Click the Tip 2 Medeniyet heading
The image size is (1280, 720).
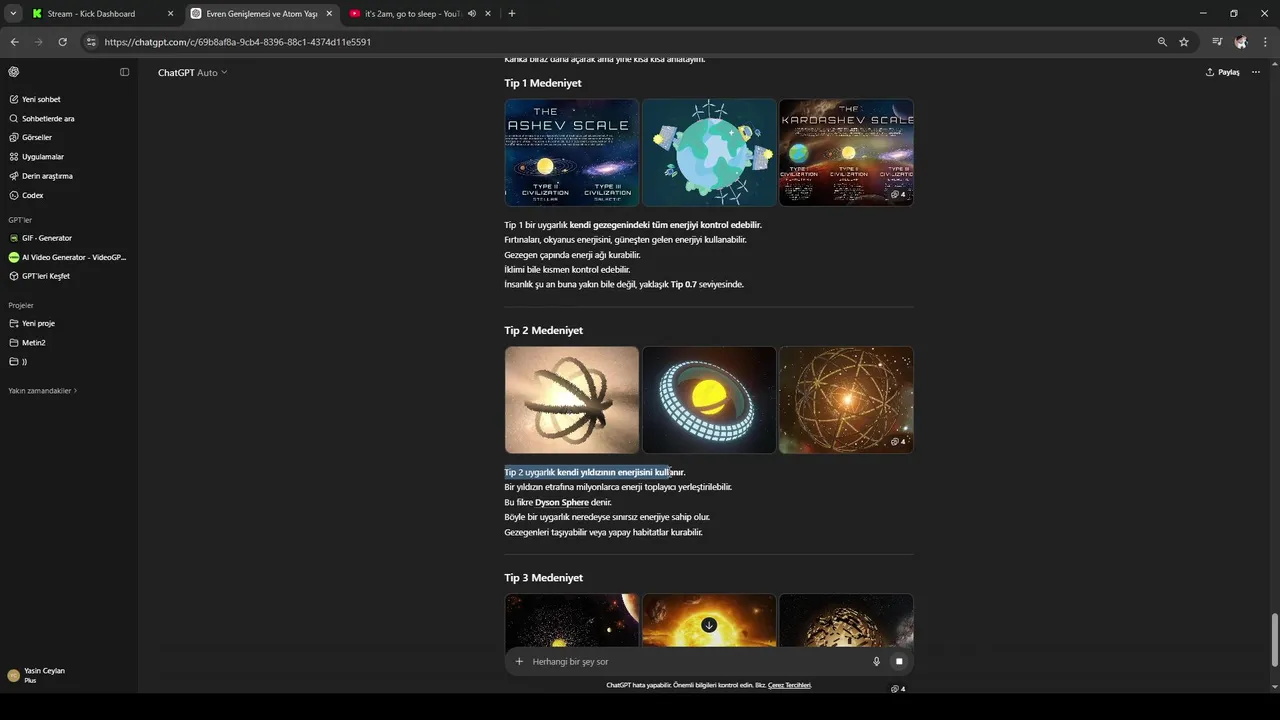[x=543, y=330]
